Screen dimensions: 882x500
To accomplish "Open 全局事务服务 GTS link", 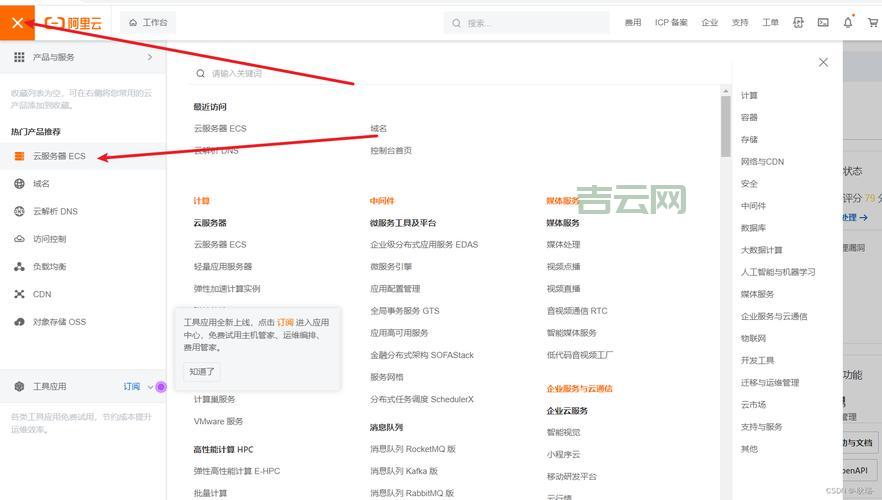I will pyautogui.click(x=404, y=310).
